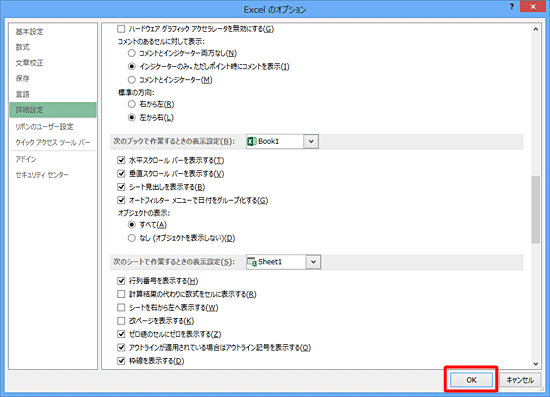Choose 左から右(L) direction
The image size is (550, 397).
tap(132, 117)
